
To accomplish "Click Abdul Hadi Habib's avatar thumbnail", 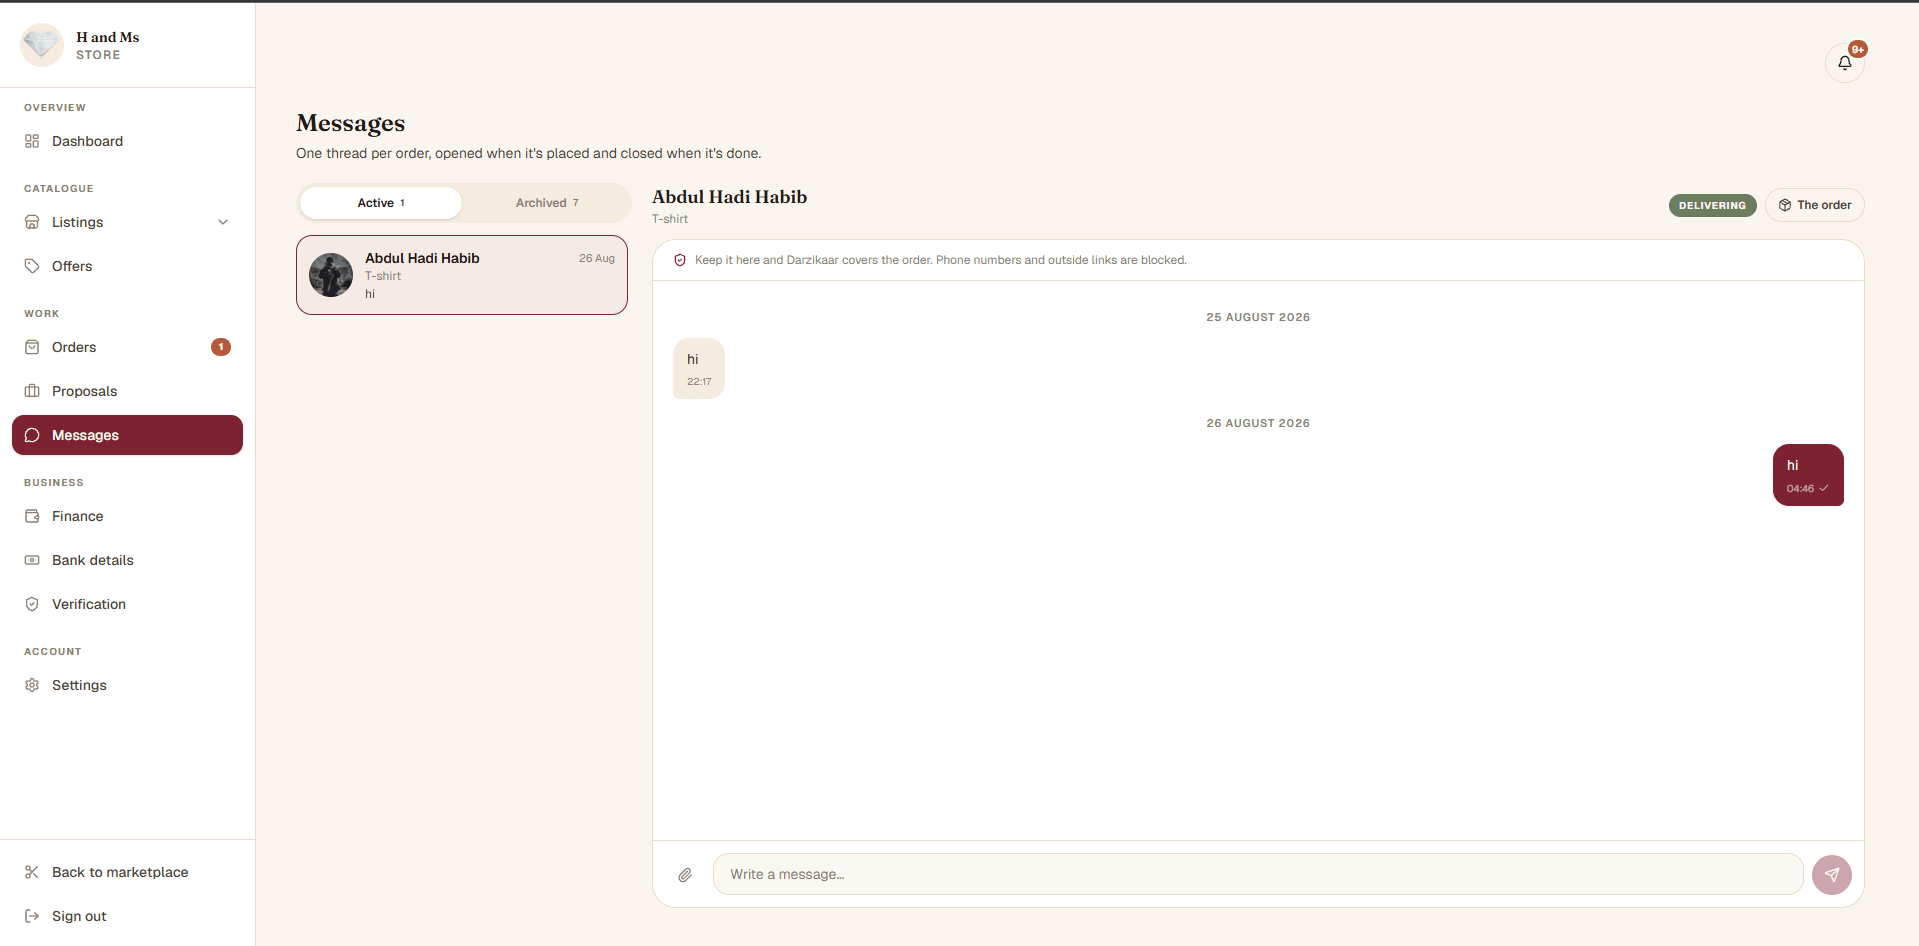I will pyautogui.click(x=331, y=275).
